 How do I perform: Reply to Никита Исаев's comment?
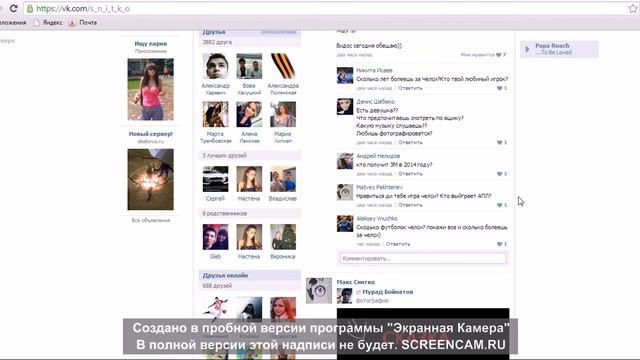pyautogui.click(x=410, y=88)
